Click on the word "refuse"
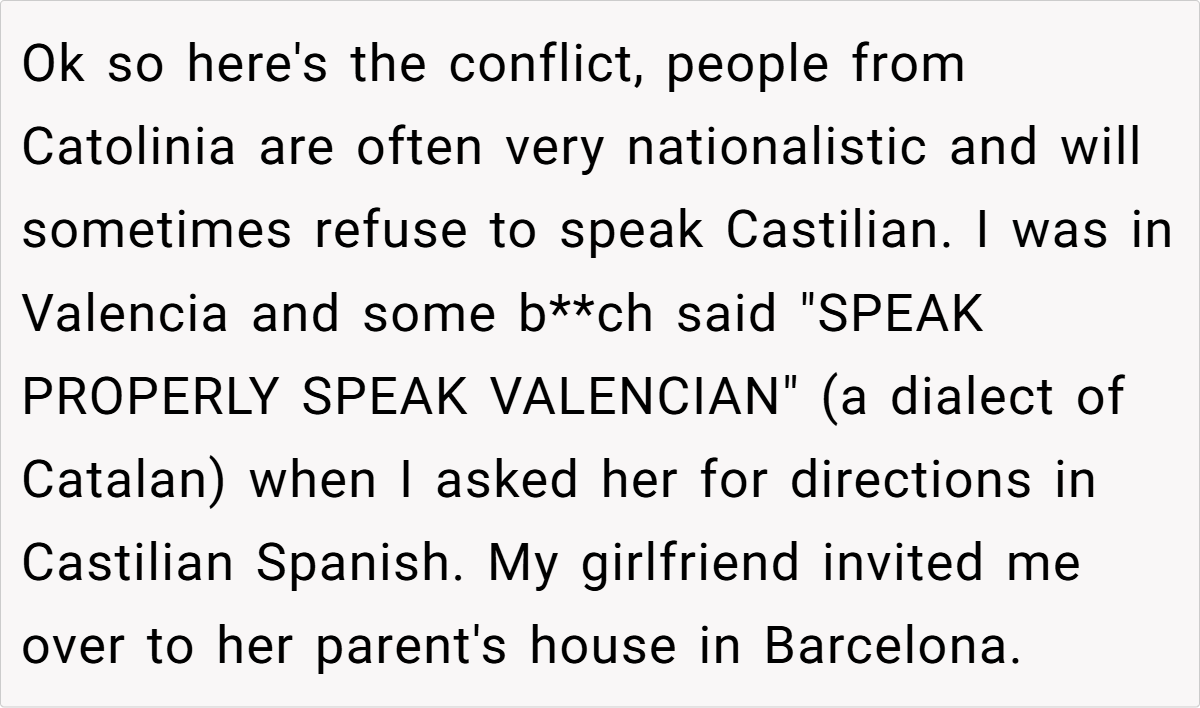The width and height of the screenshot is (1200, 708). [391, 231]
